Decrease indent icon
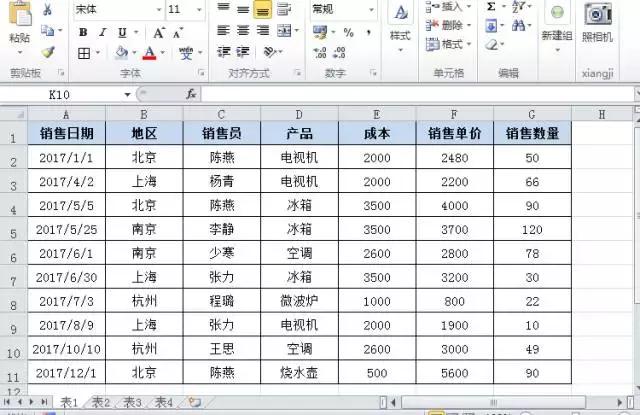This screenshot has height=415, width=640. point(224,52)
